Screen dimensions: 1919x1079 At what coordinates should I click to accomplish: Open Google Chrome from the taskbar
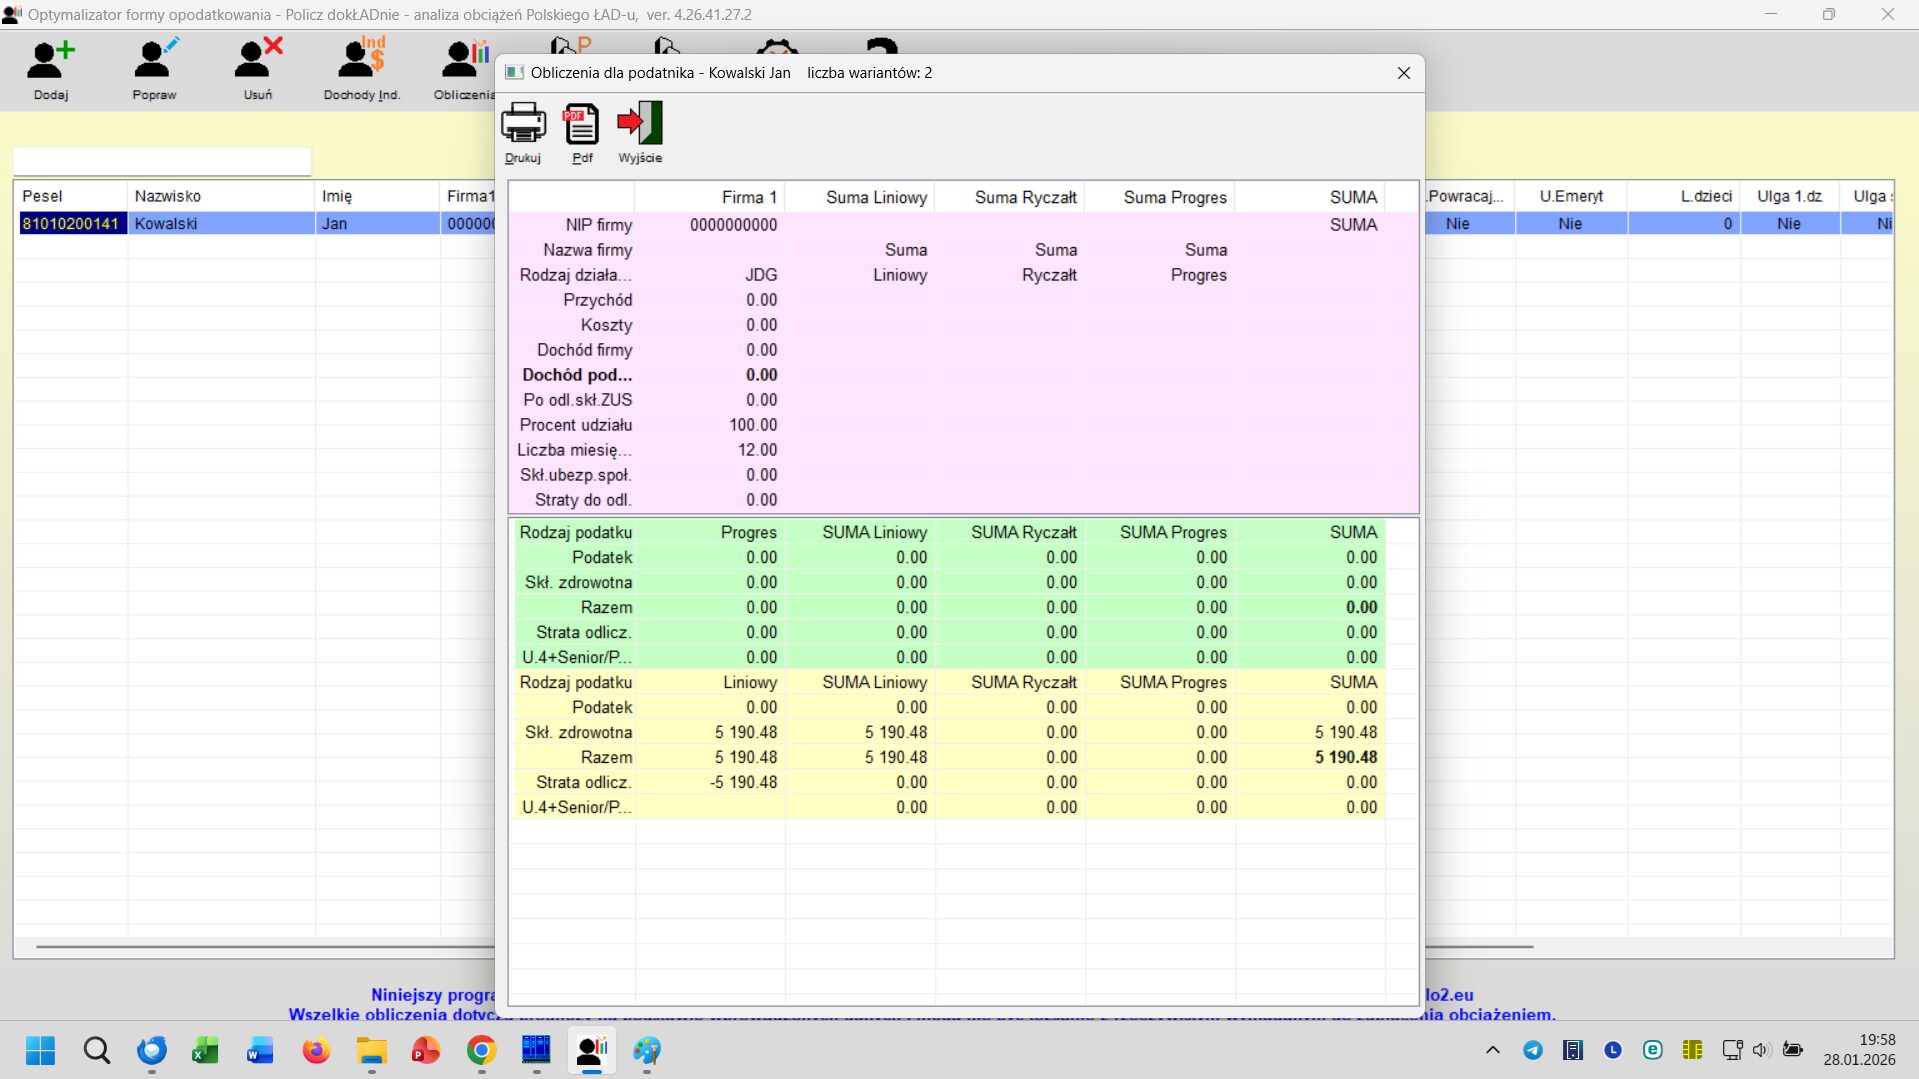click(x=481, y=1051)
